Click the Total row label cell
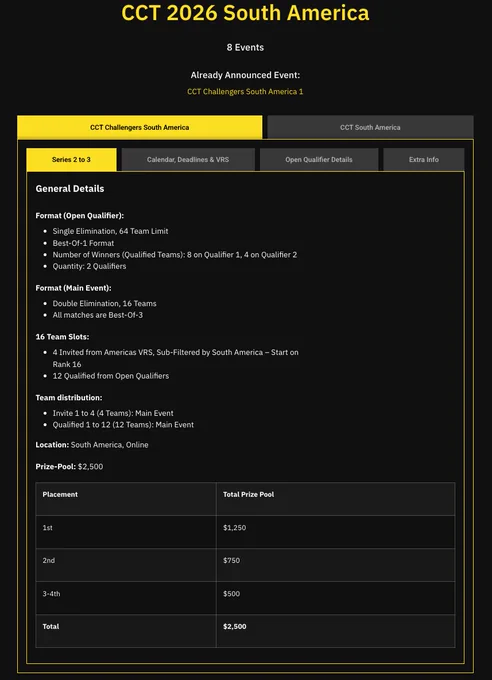The width and height of the screenshot is (492, 680). click(x=126, y=631)
